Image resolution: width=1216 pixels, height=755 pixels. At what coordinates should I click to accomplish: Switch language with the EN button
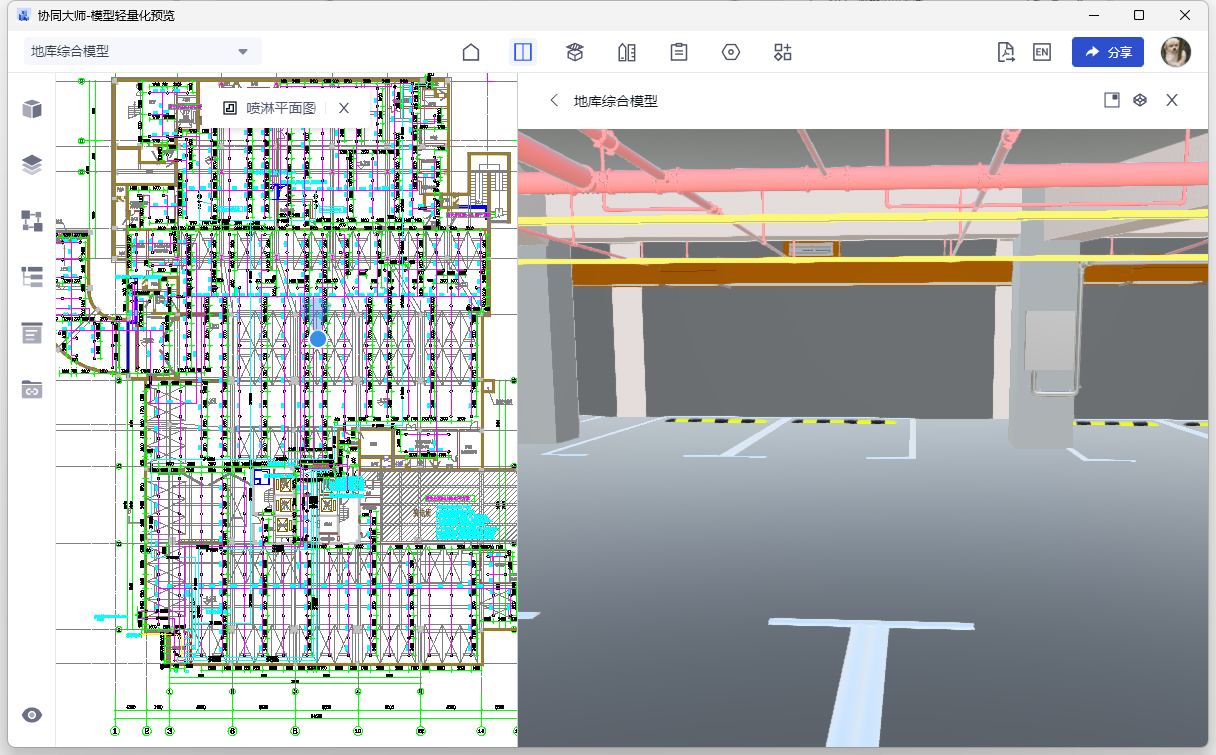click(1042, 53)
